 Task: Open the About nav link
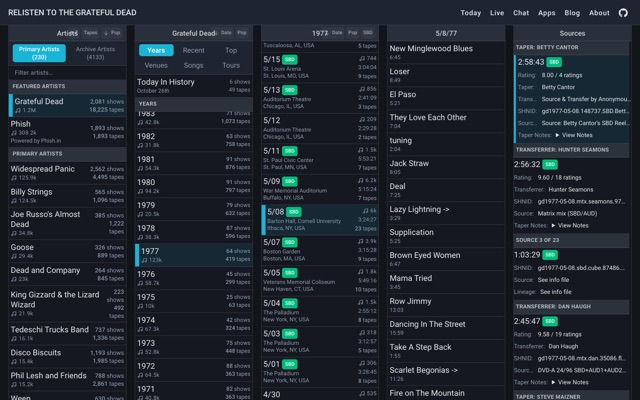click(599, 13)
